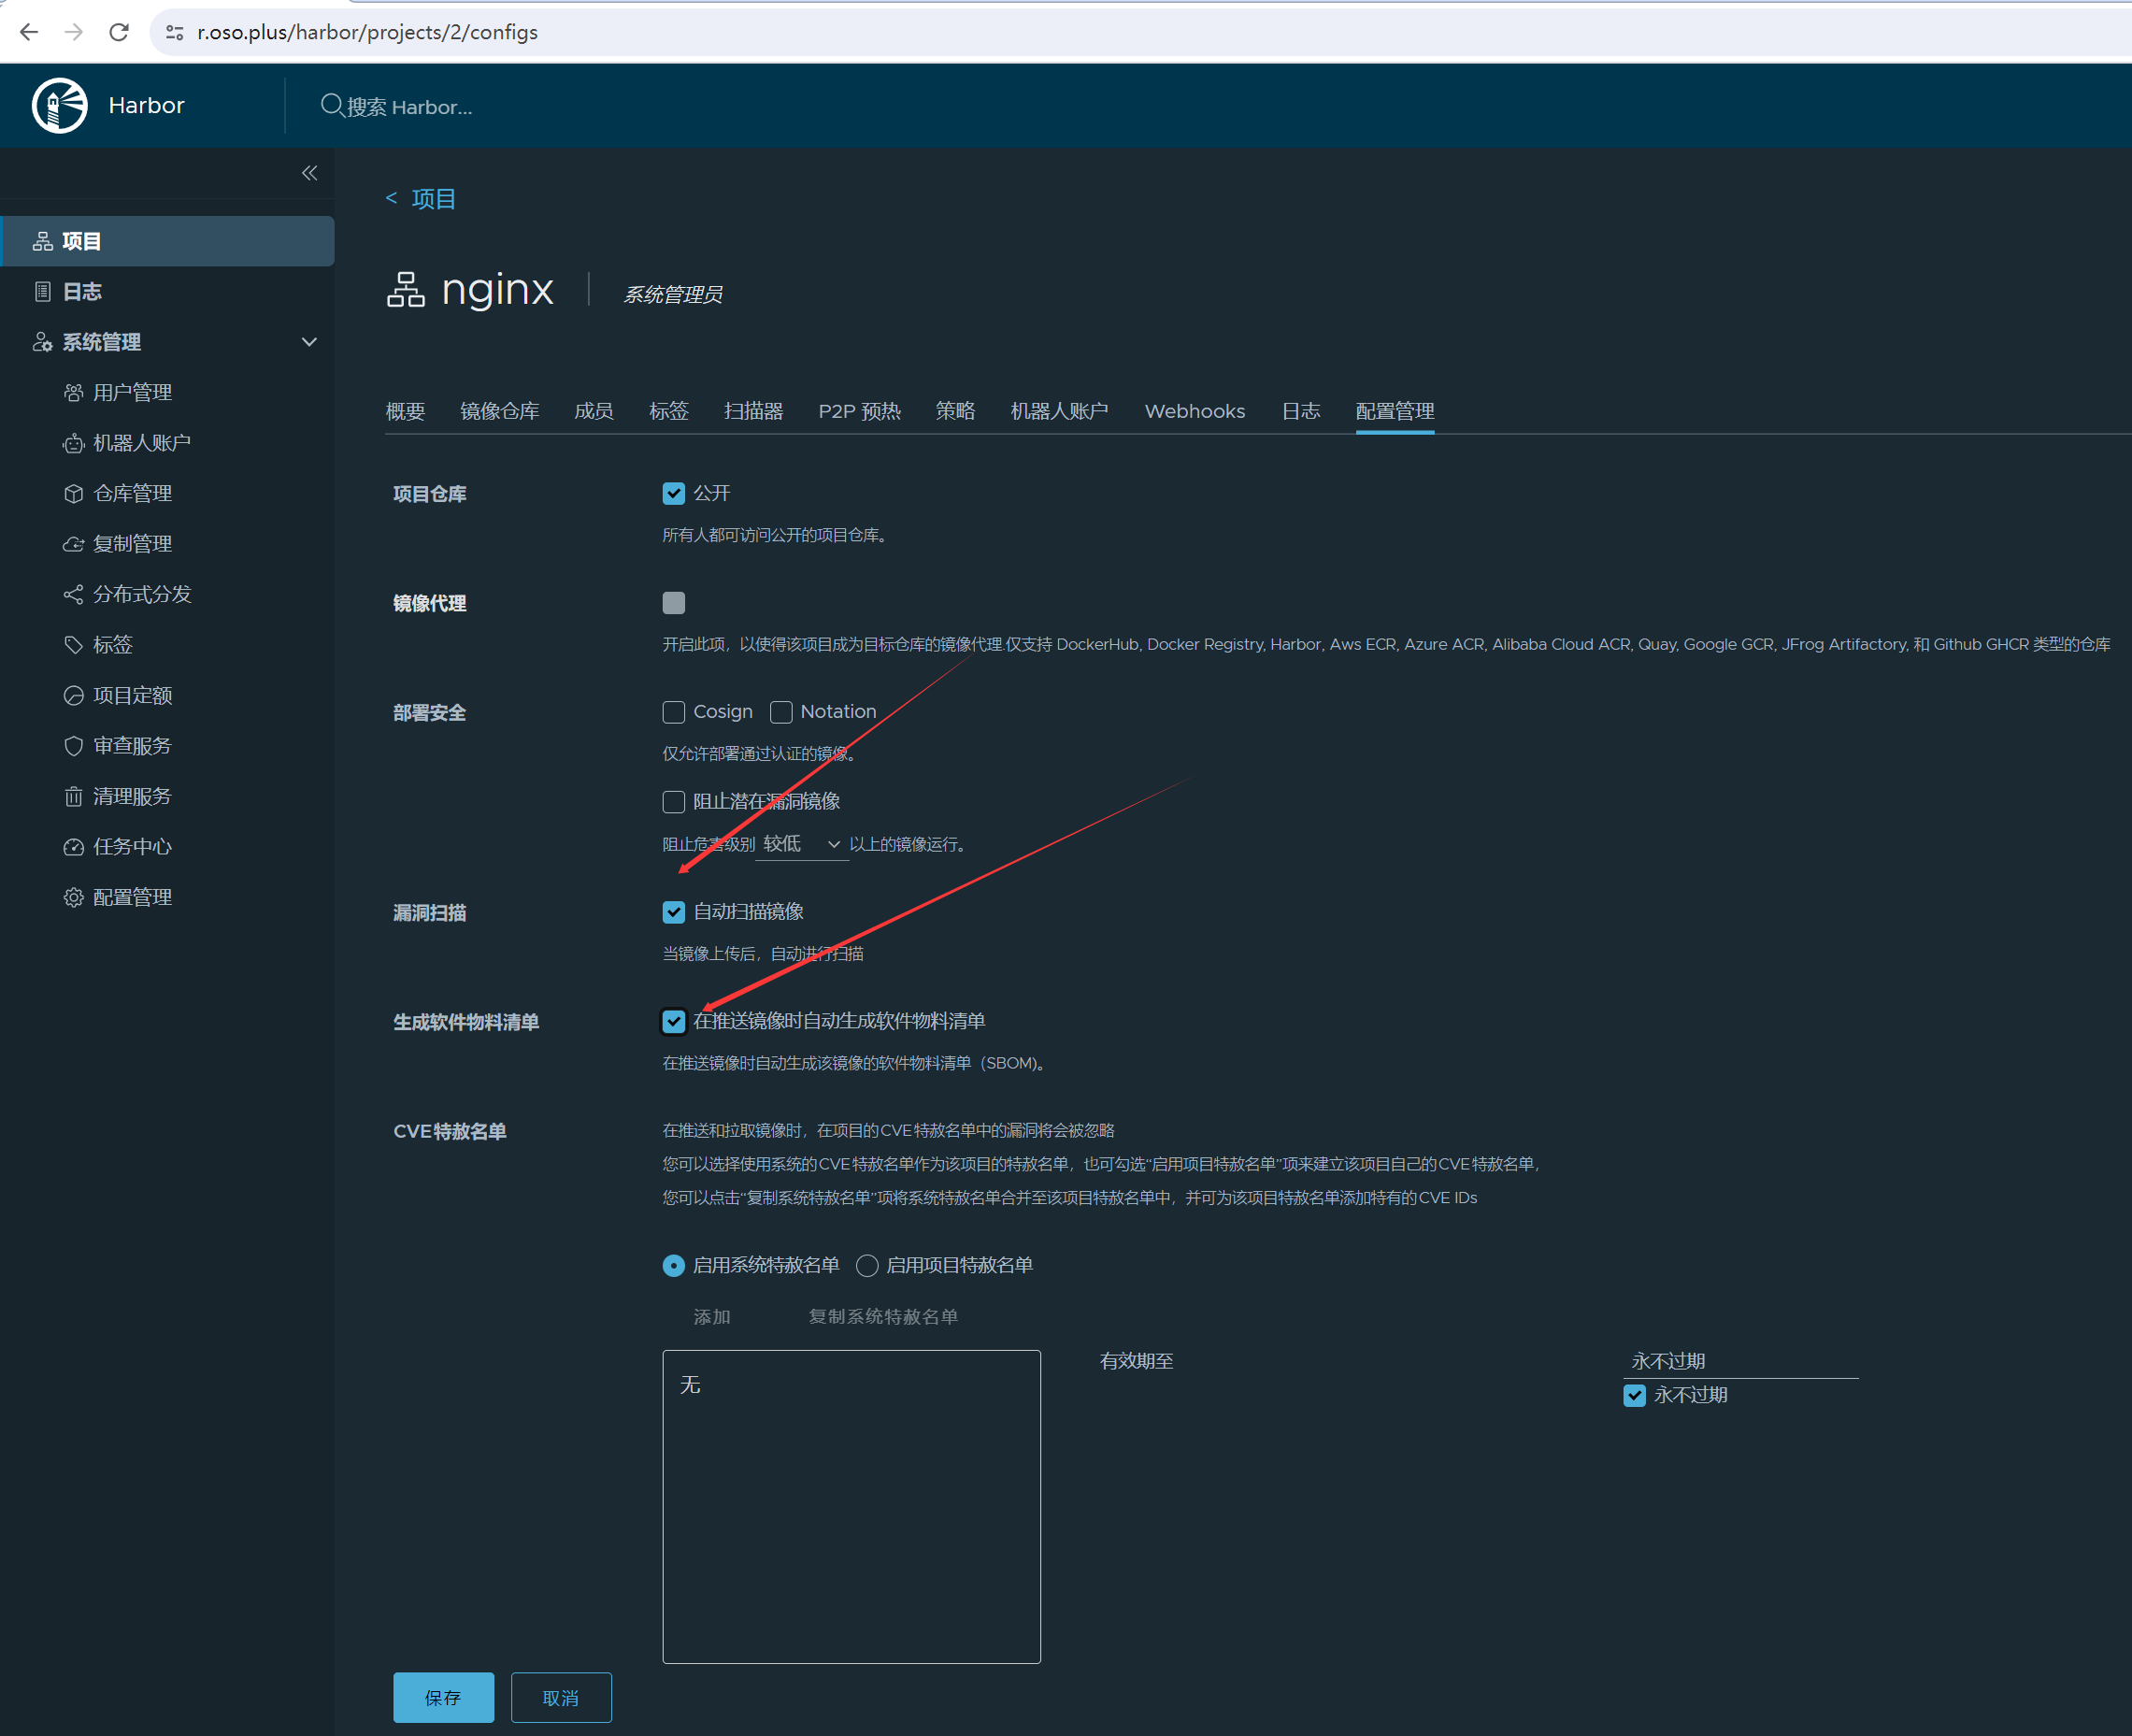Image resolution: width=2132 pixels, height=1736 pixels.
Task: Open sidebar 配置管理 gear item
Action: [132, 897]
